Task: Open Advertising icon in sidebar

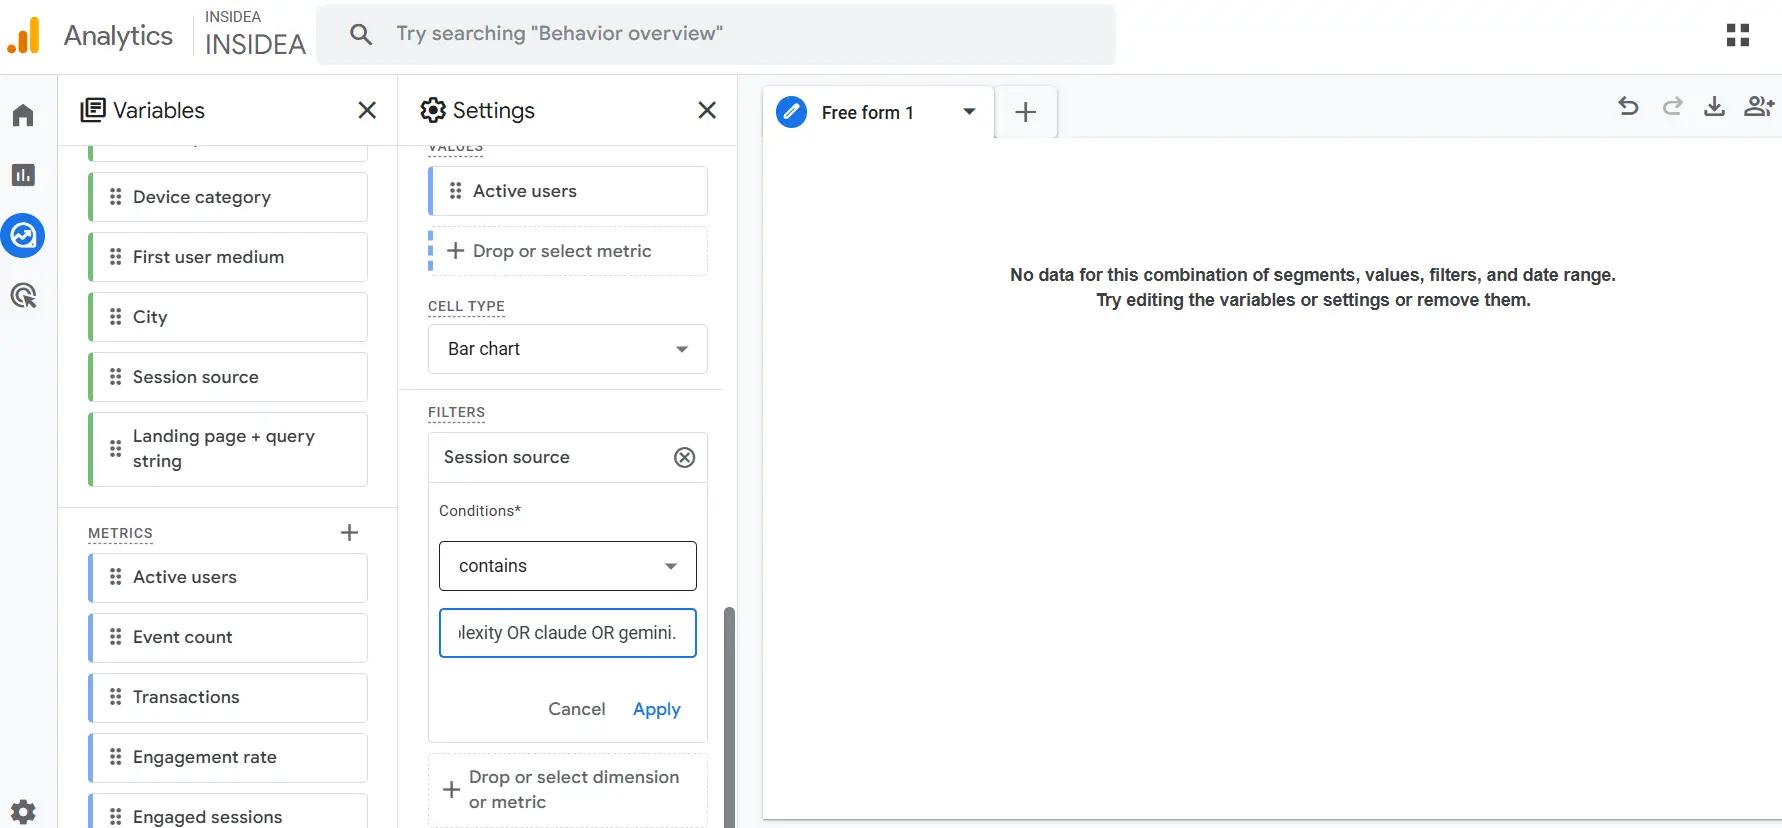Action: tap(23, 296)
